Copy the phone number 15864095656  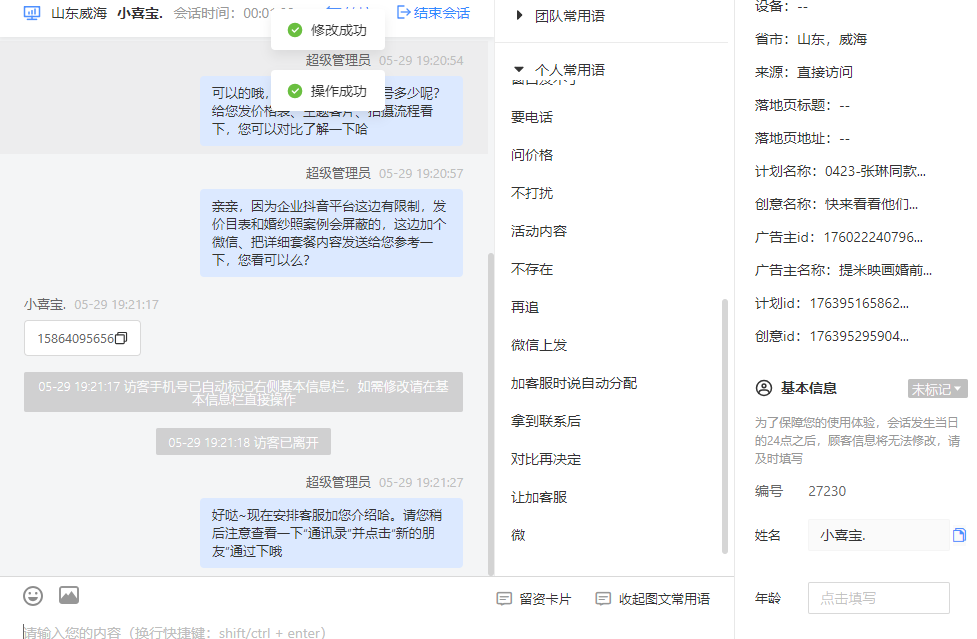pos(122,338)
